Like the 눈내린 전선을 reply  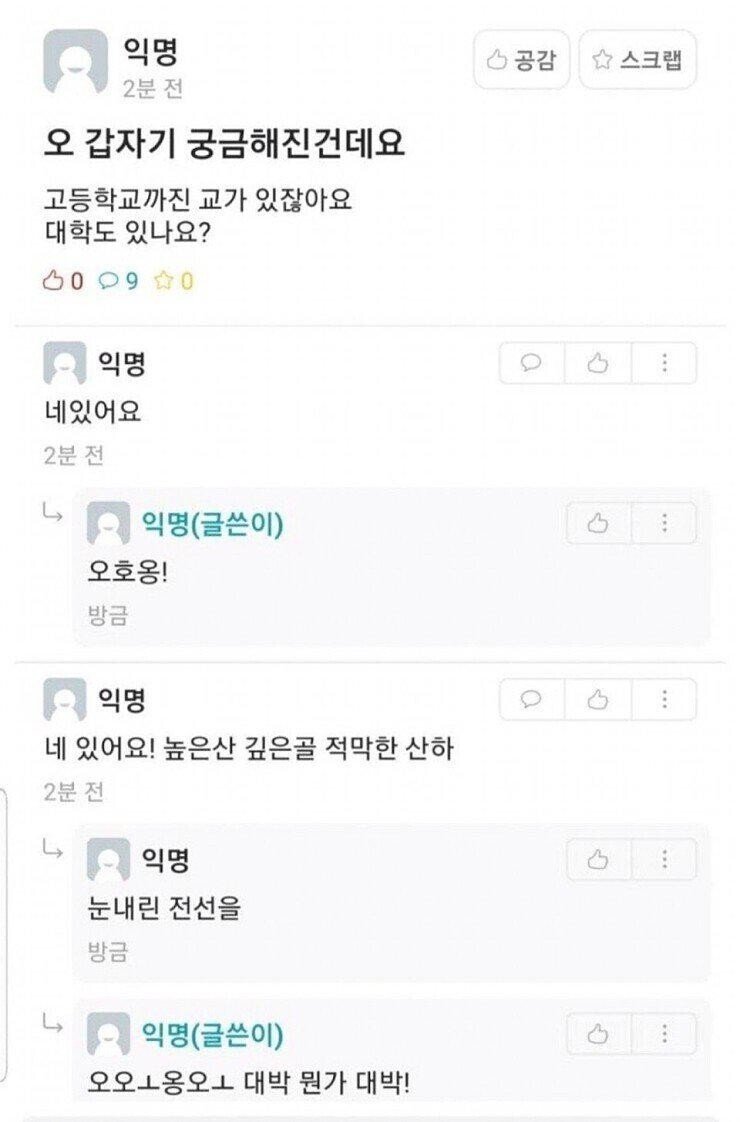click(598, 859)
